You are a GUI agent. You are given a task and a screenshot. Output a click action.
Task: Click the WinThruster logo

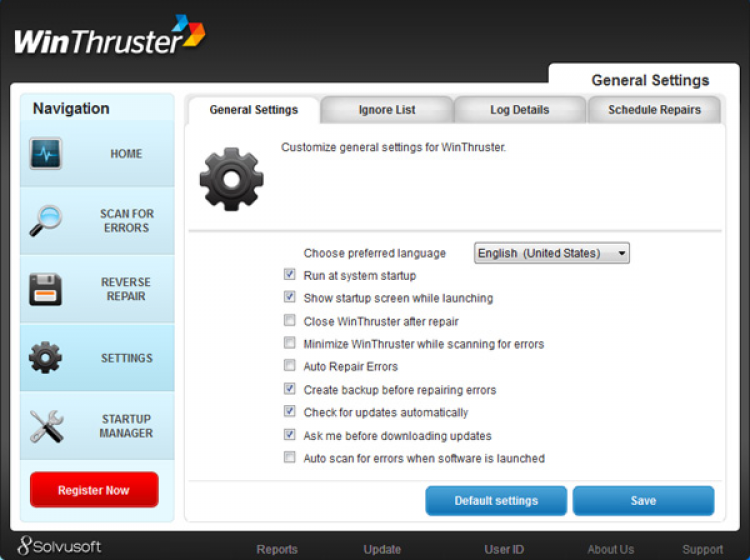click(x=110, y=35)
